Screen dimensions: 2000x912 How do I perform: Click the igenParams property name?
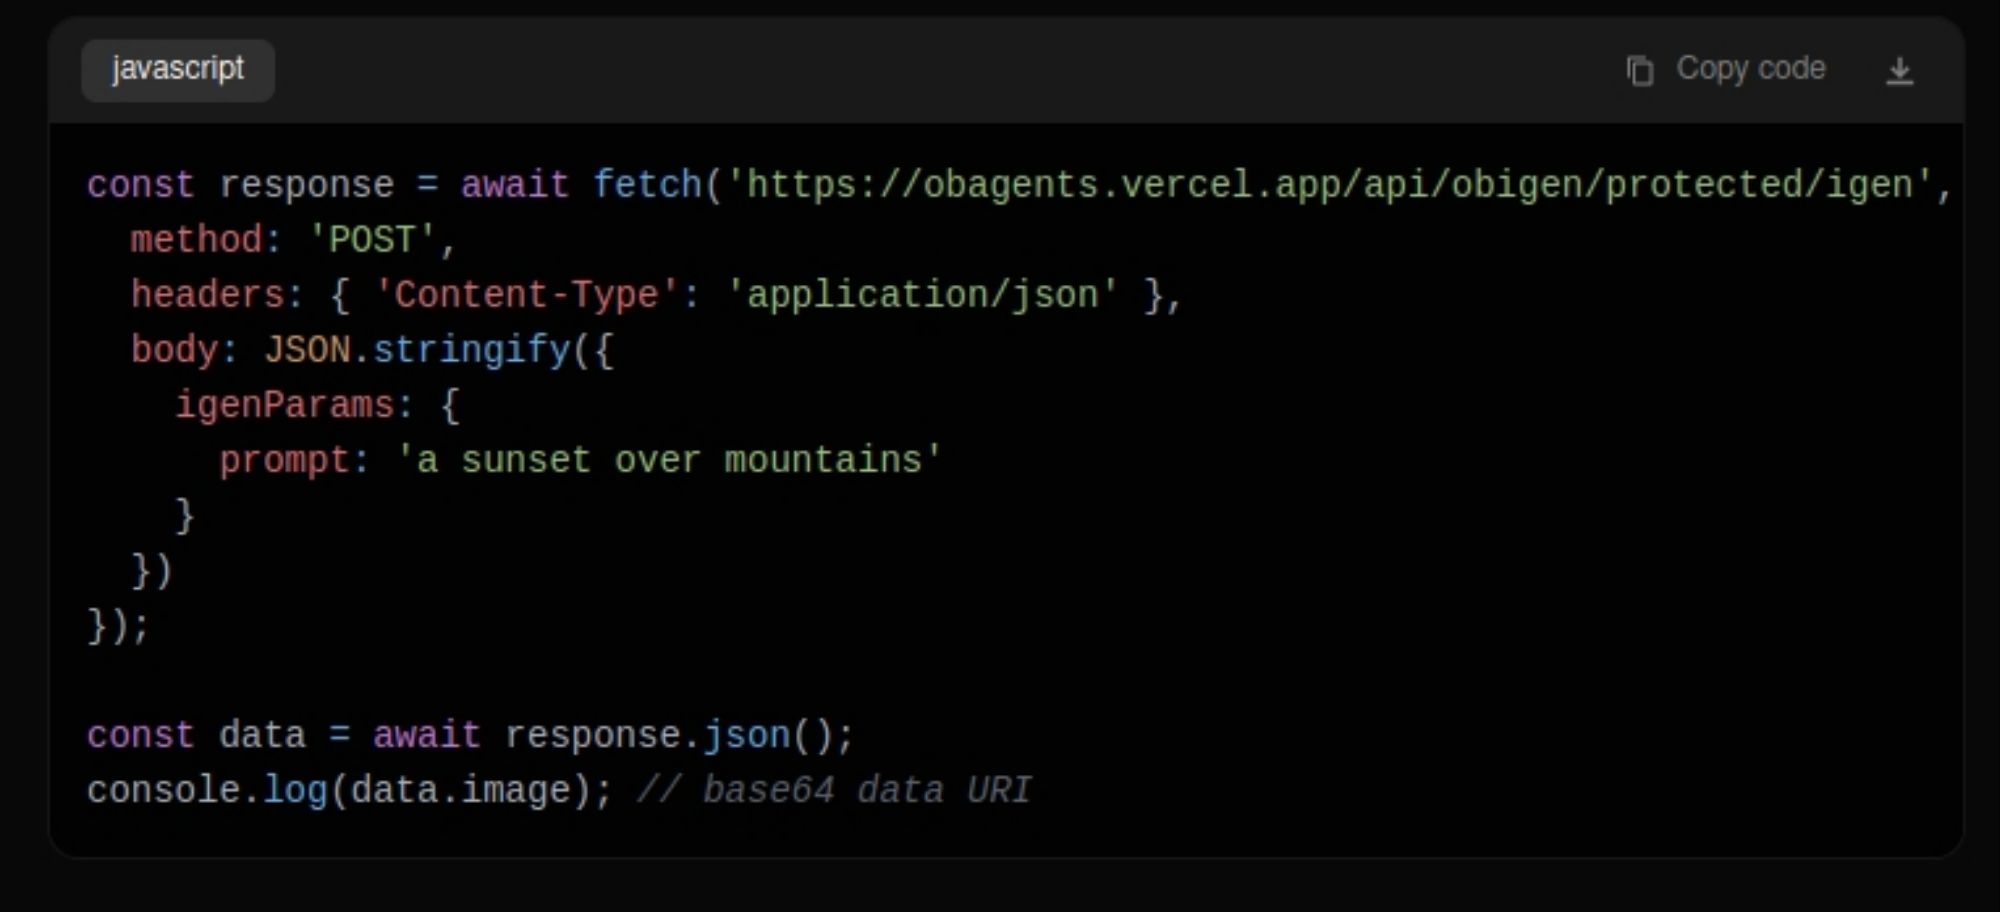click(x=285, y=405)
